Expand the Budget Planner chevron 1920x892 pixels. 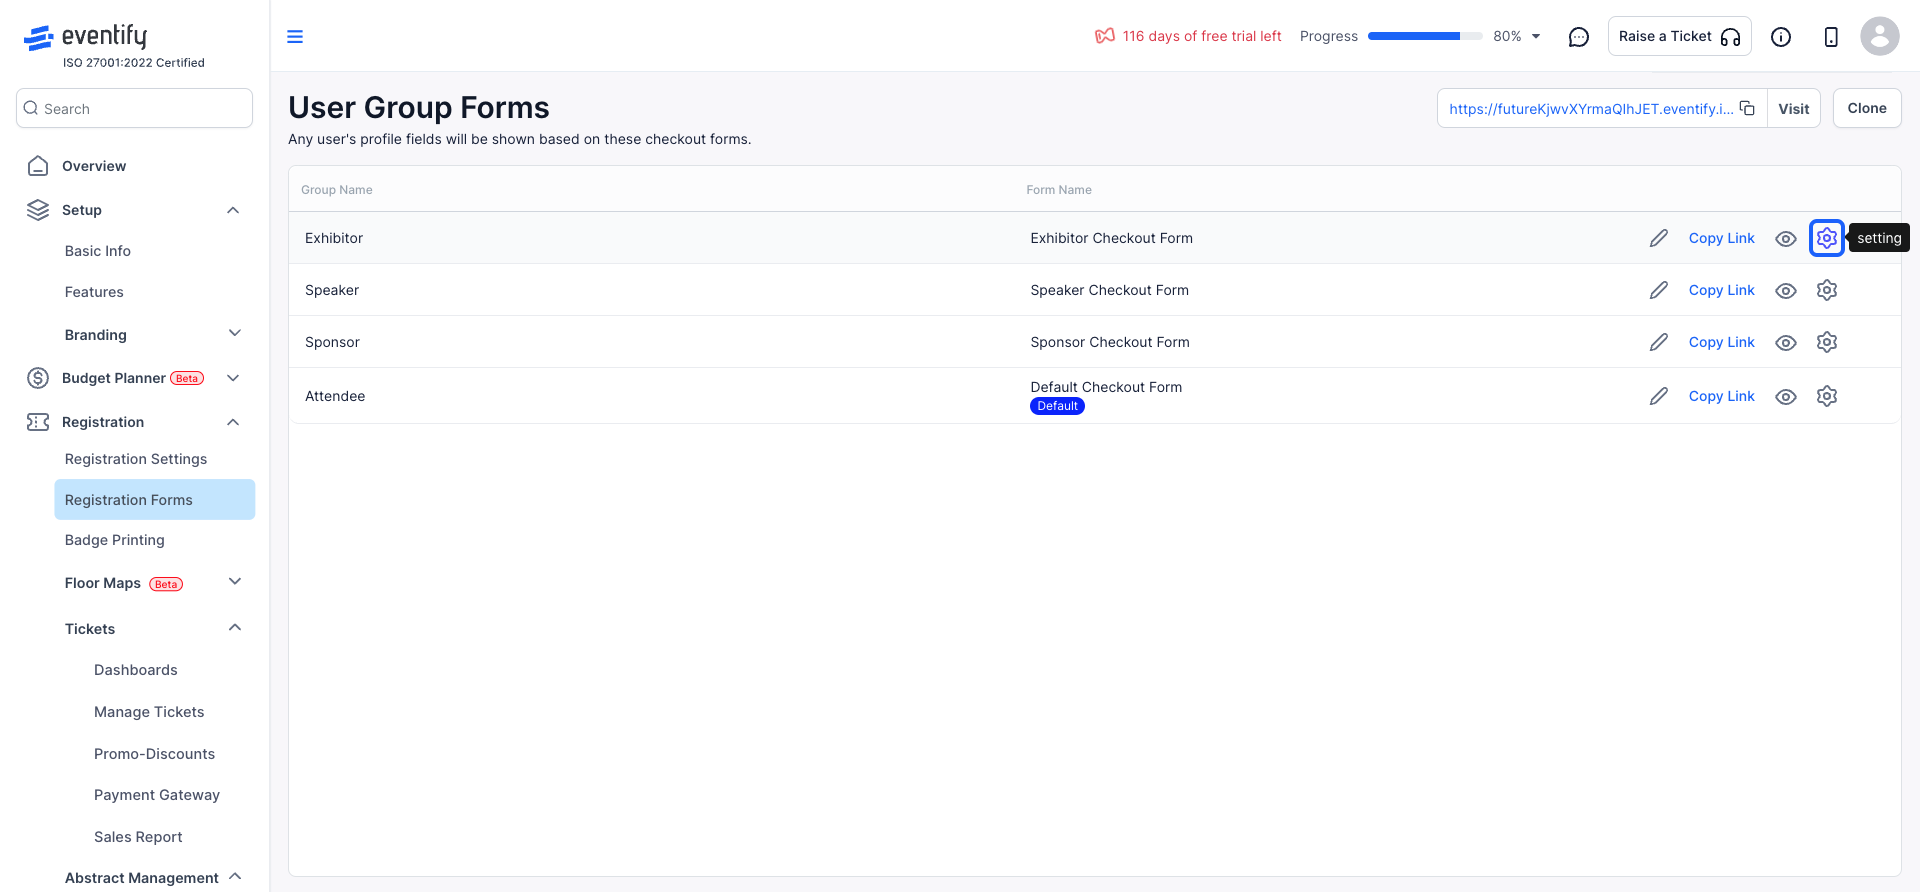point(233,378)
